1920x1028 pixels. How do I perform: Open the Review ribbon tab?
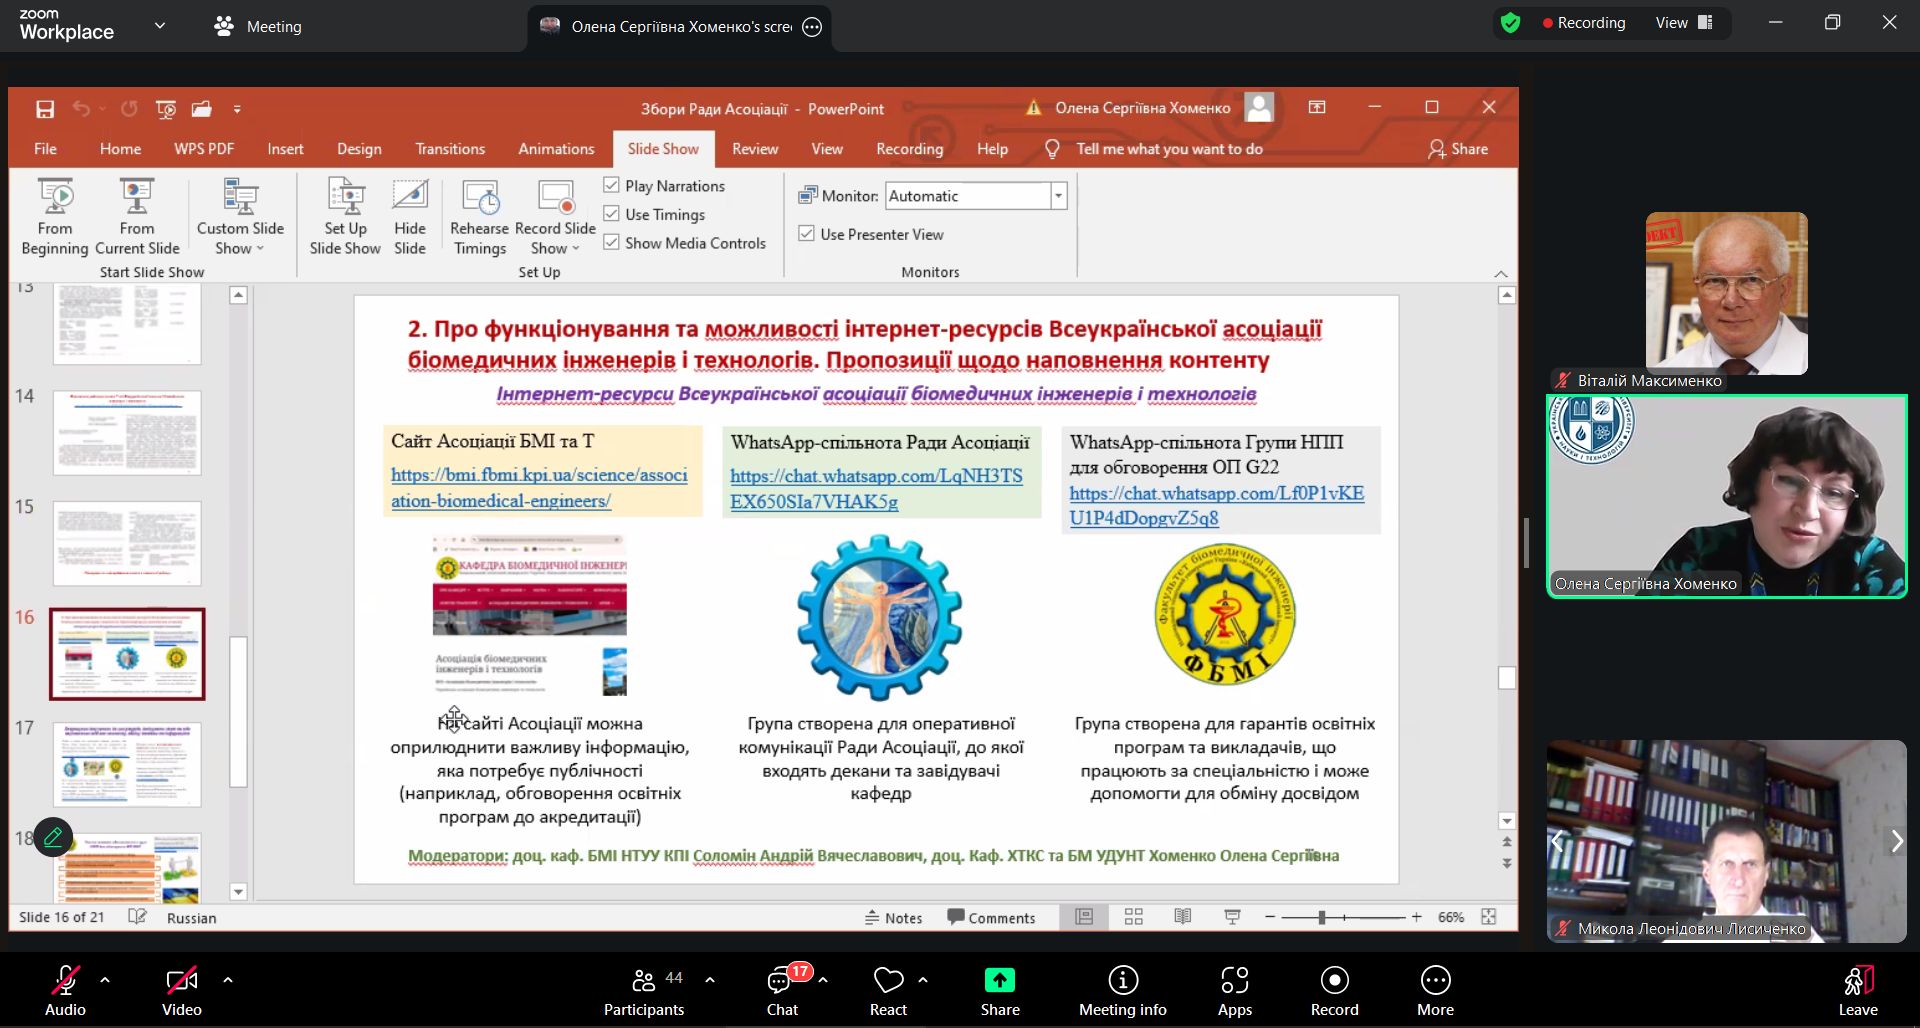coord(754,149)
